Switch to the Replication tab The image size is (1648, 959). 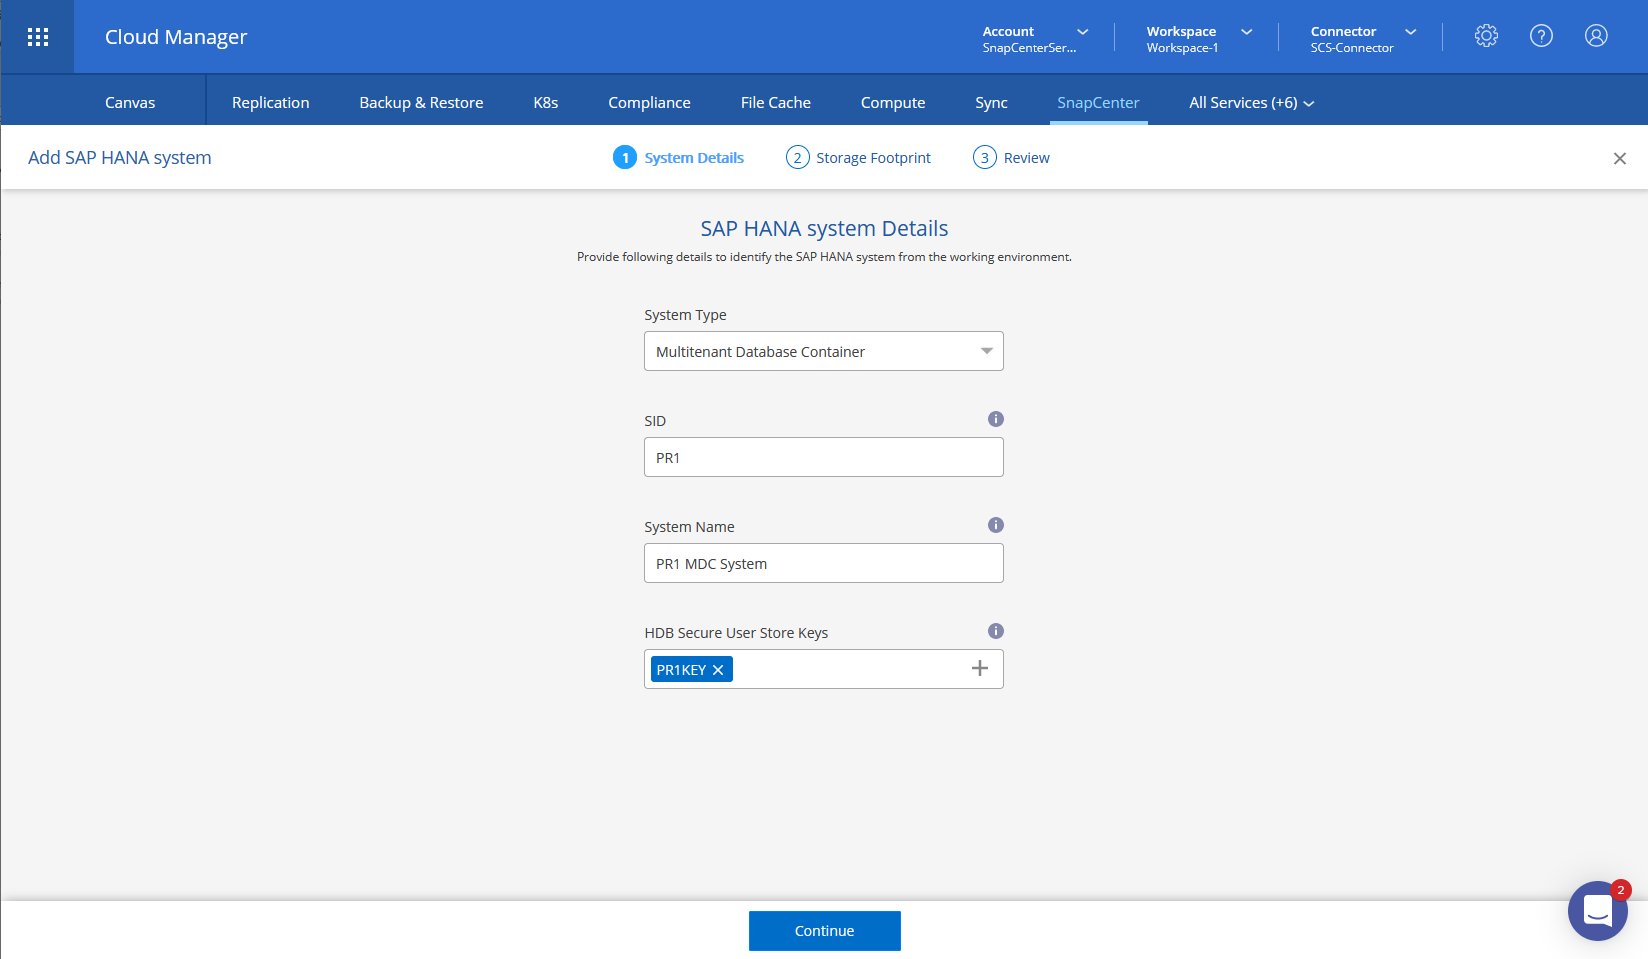[x=271, y=102]
